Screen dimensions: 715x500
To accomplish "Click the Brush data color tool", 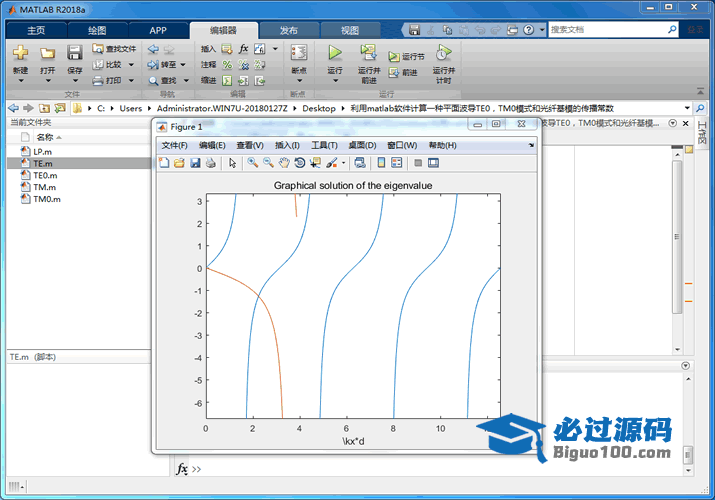I will [331, 162].
